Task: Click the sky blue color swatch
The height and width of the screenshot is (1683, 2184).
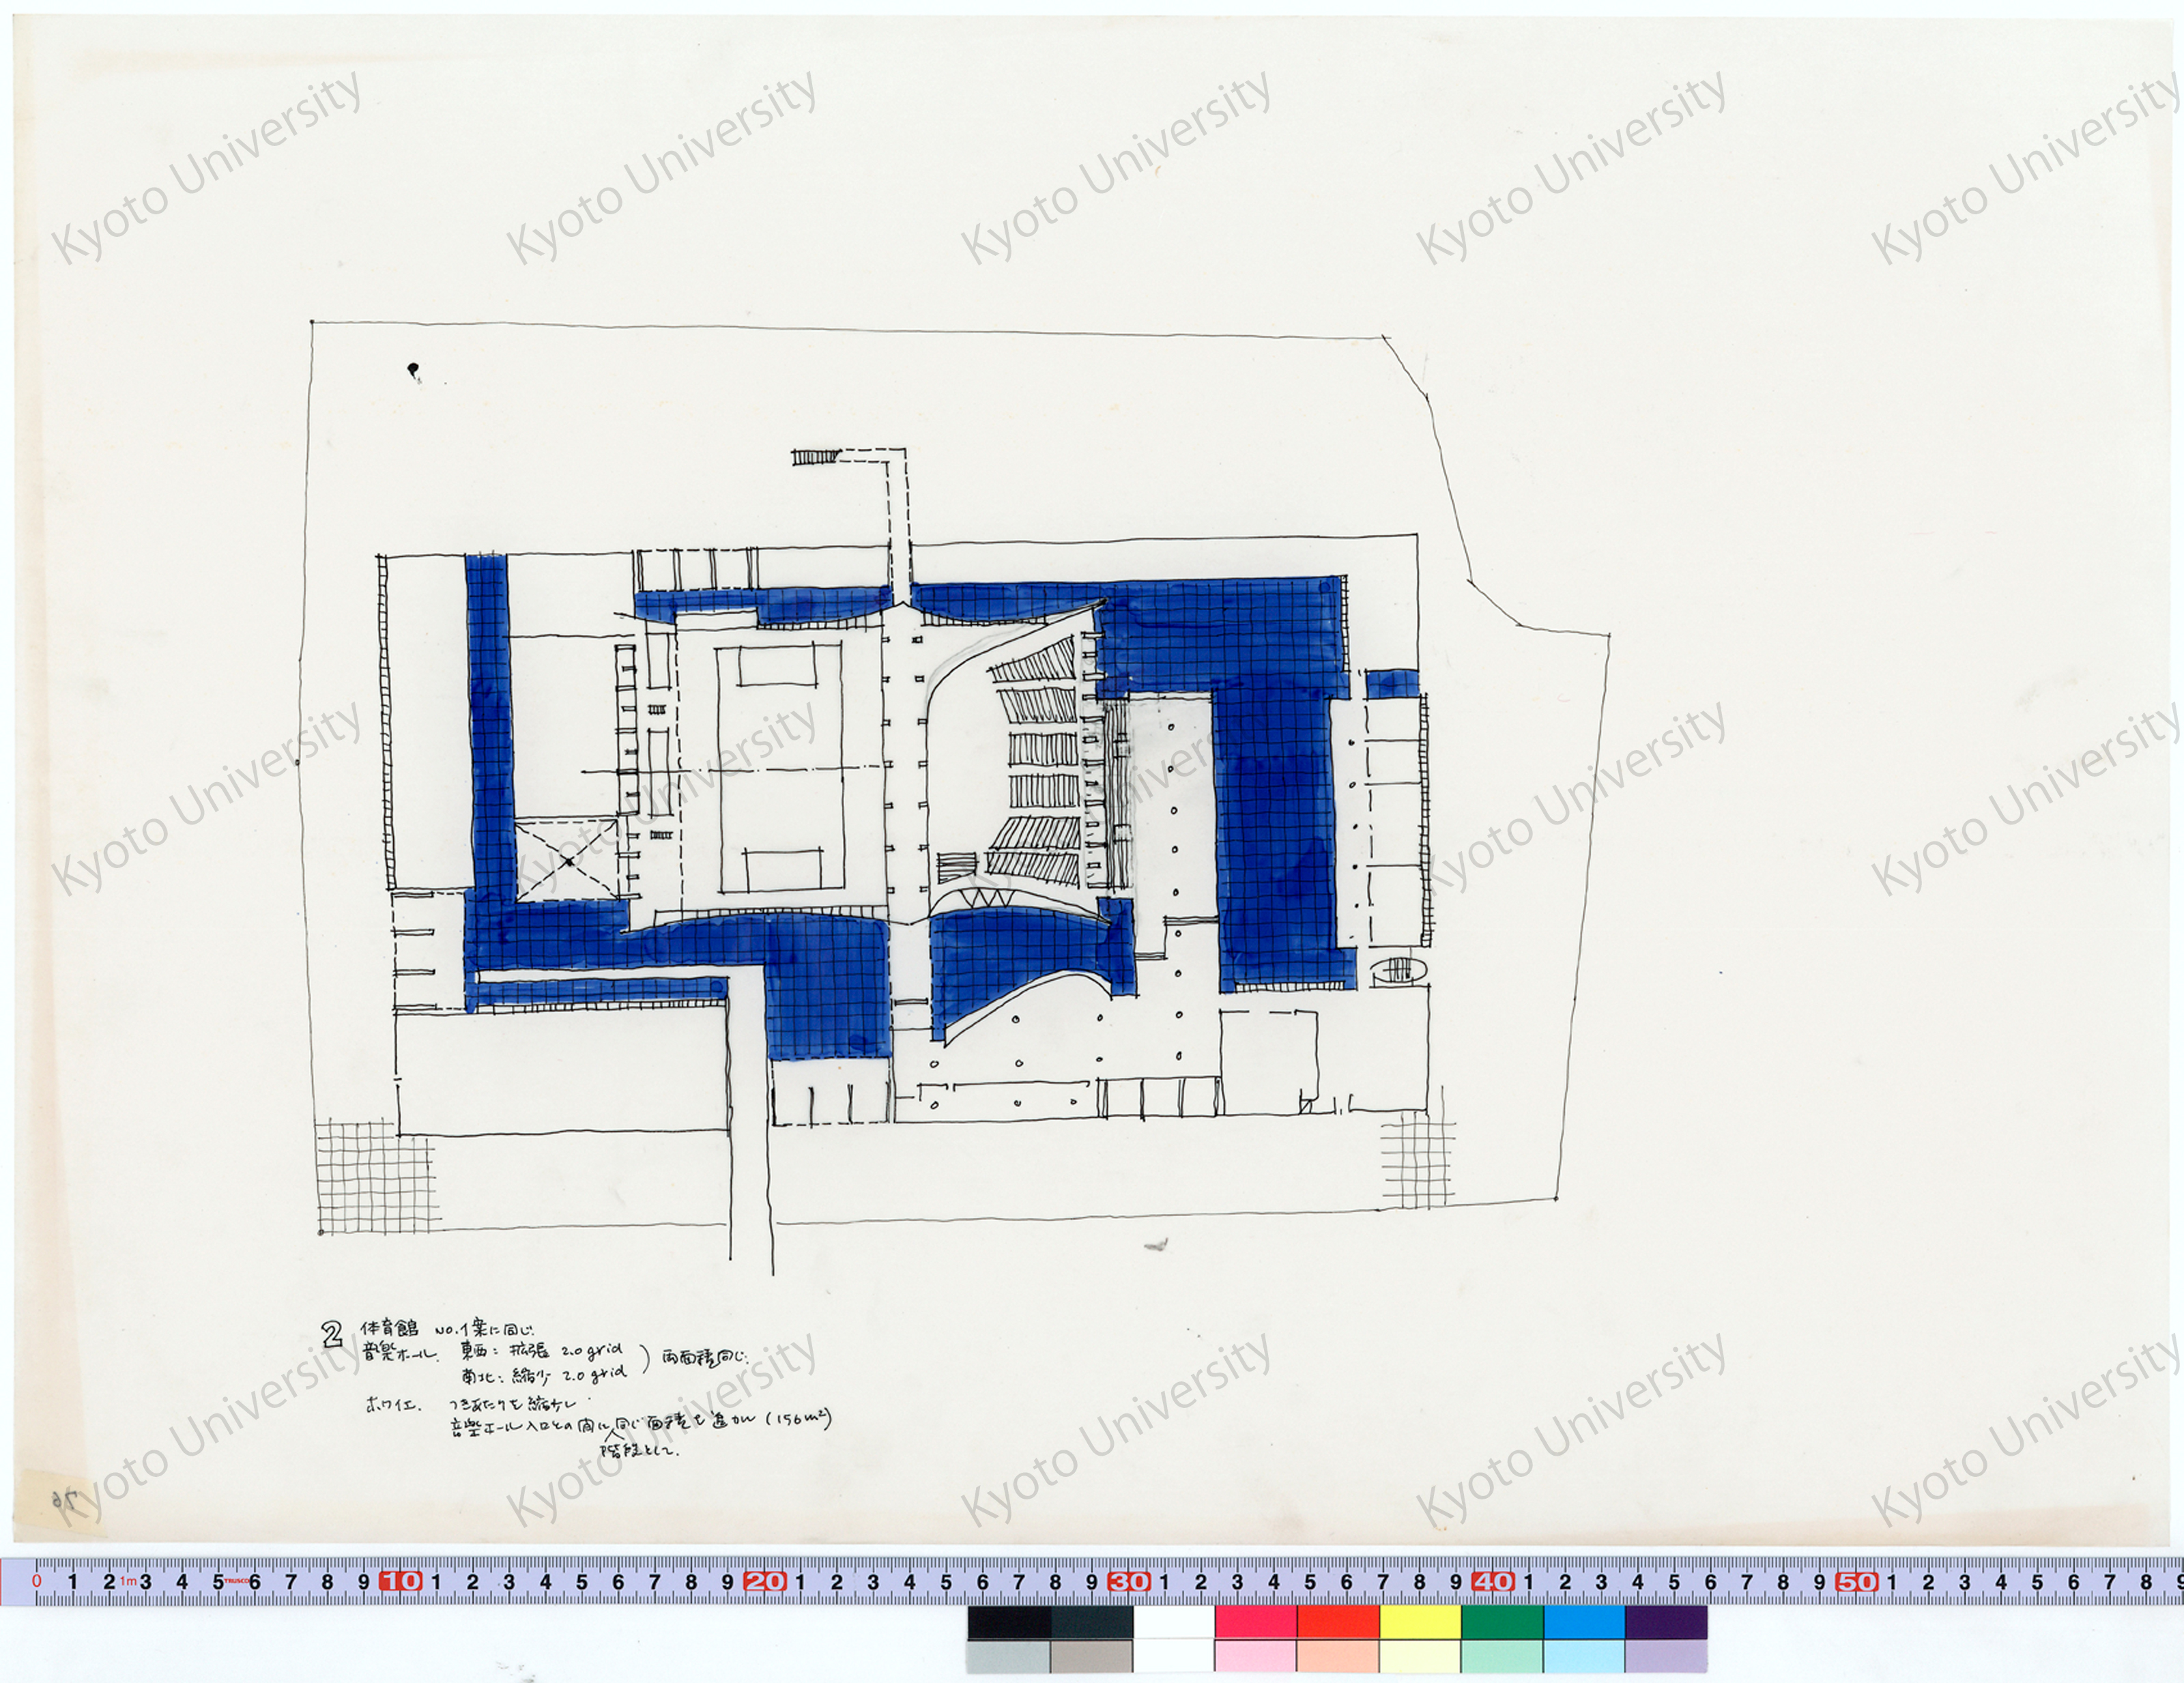Action: (1584, 1622)
